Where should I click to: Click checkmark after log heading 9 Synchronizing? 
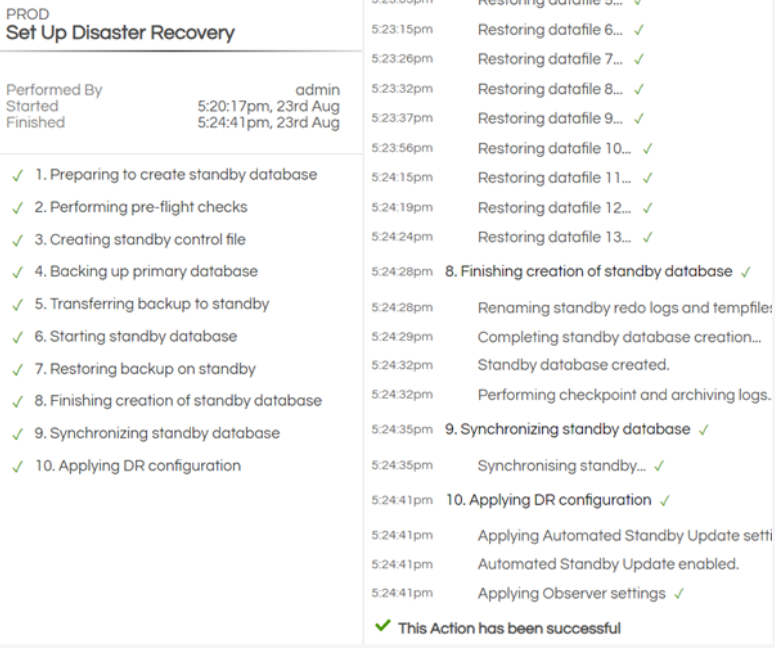(704, 430)
